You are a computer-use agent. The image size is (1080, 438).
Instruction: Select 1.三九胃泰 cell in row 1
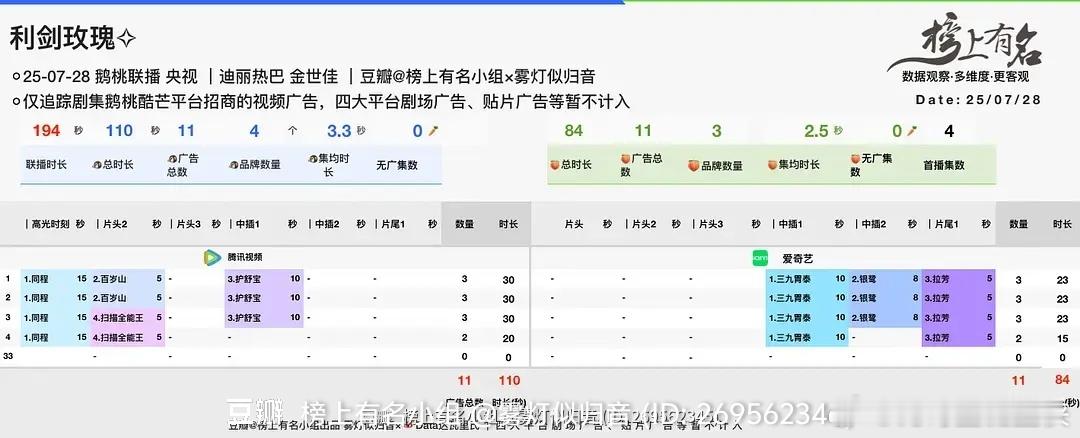point(808,279)
